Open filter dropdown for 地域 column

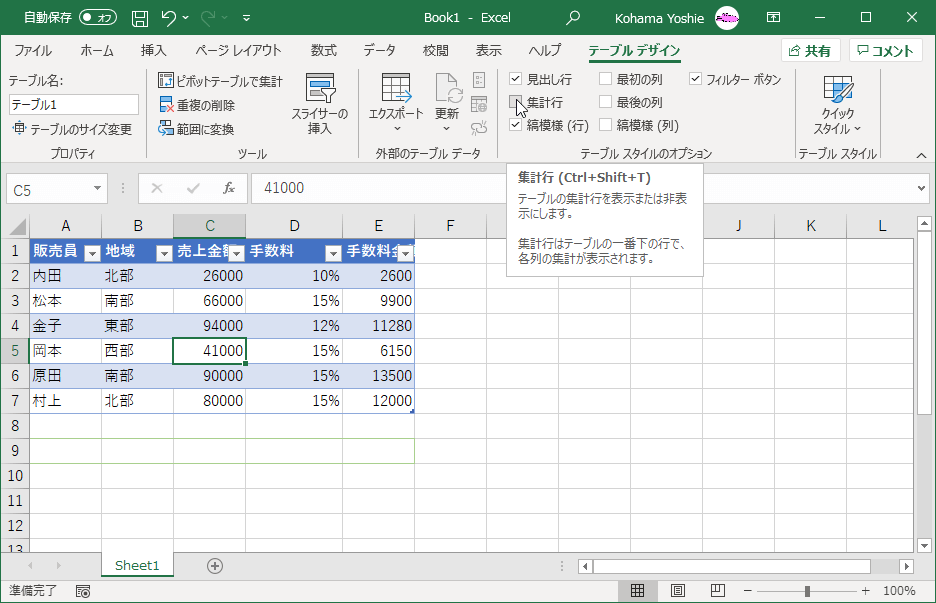[x=164, y=254]
